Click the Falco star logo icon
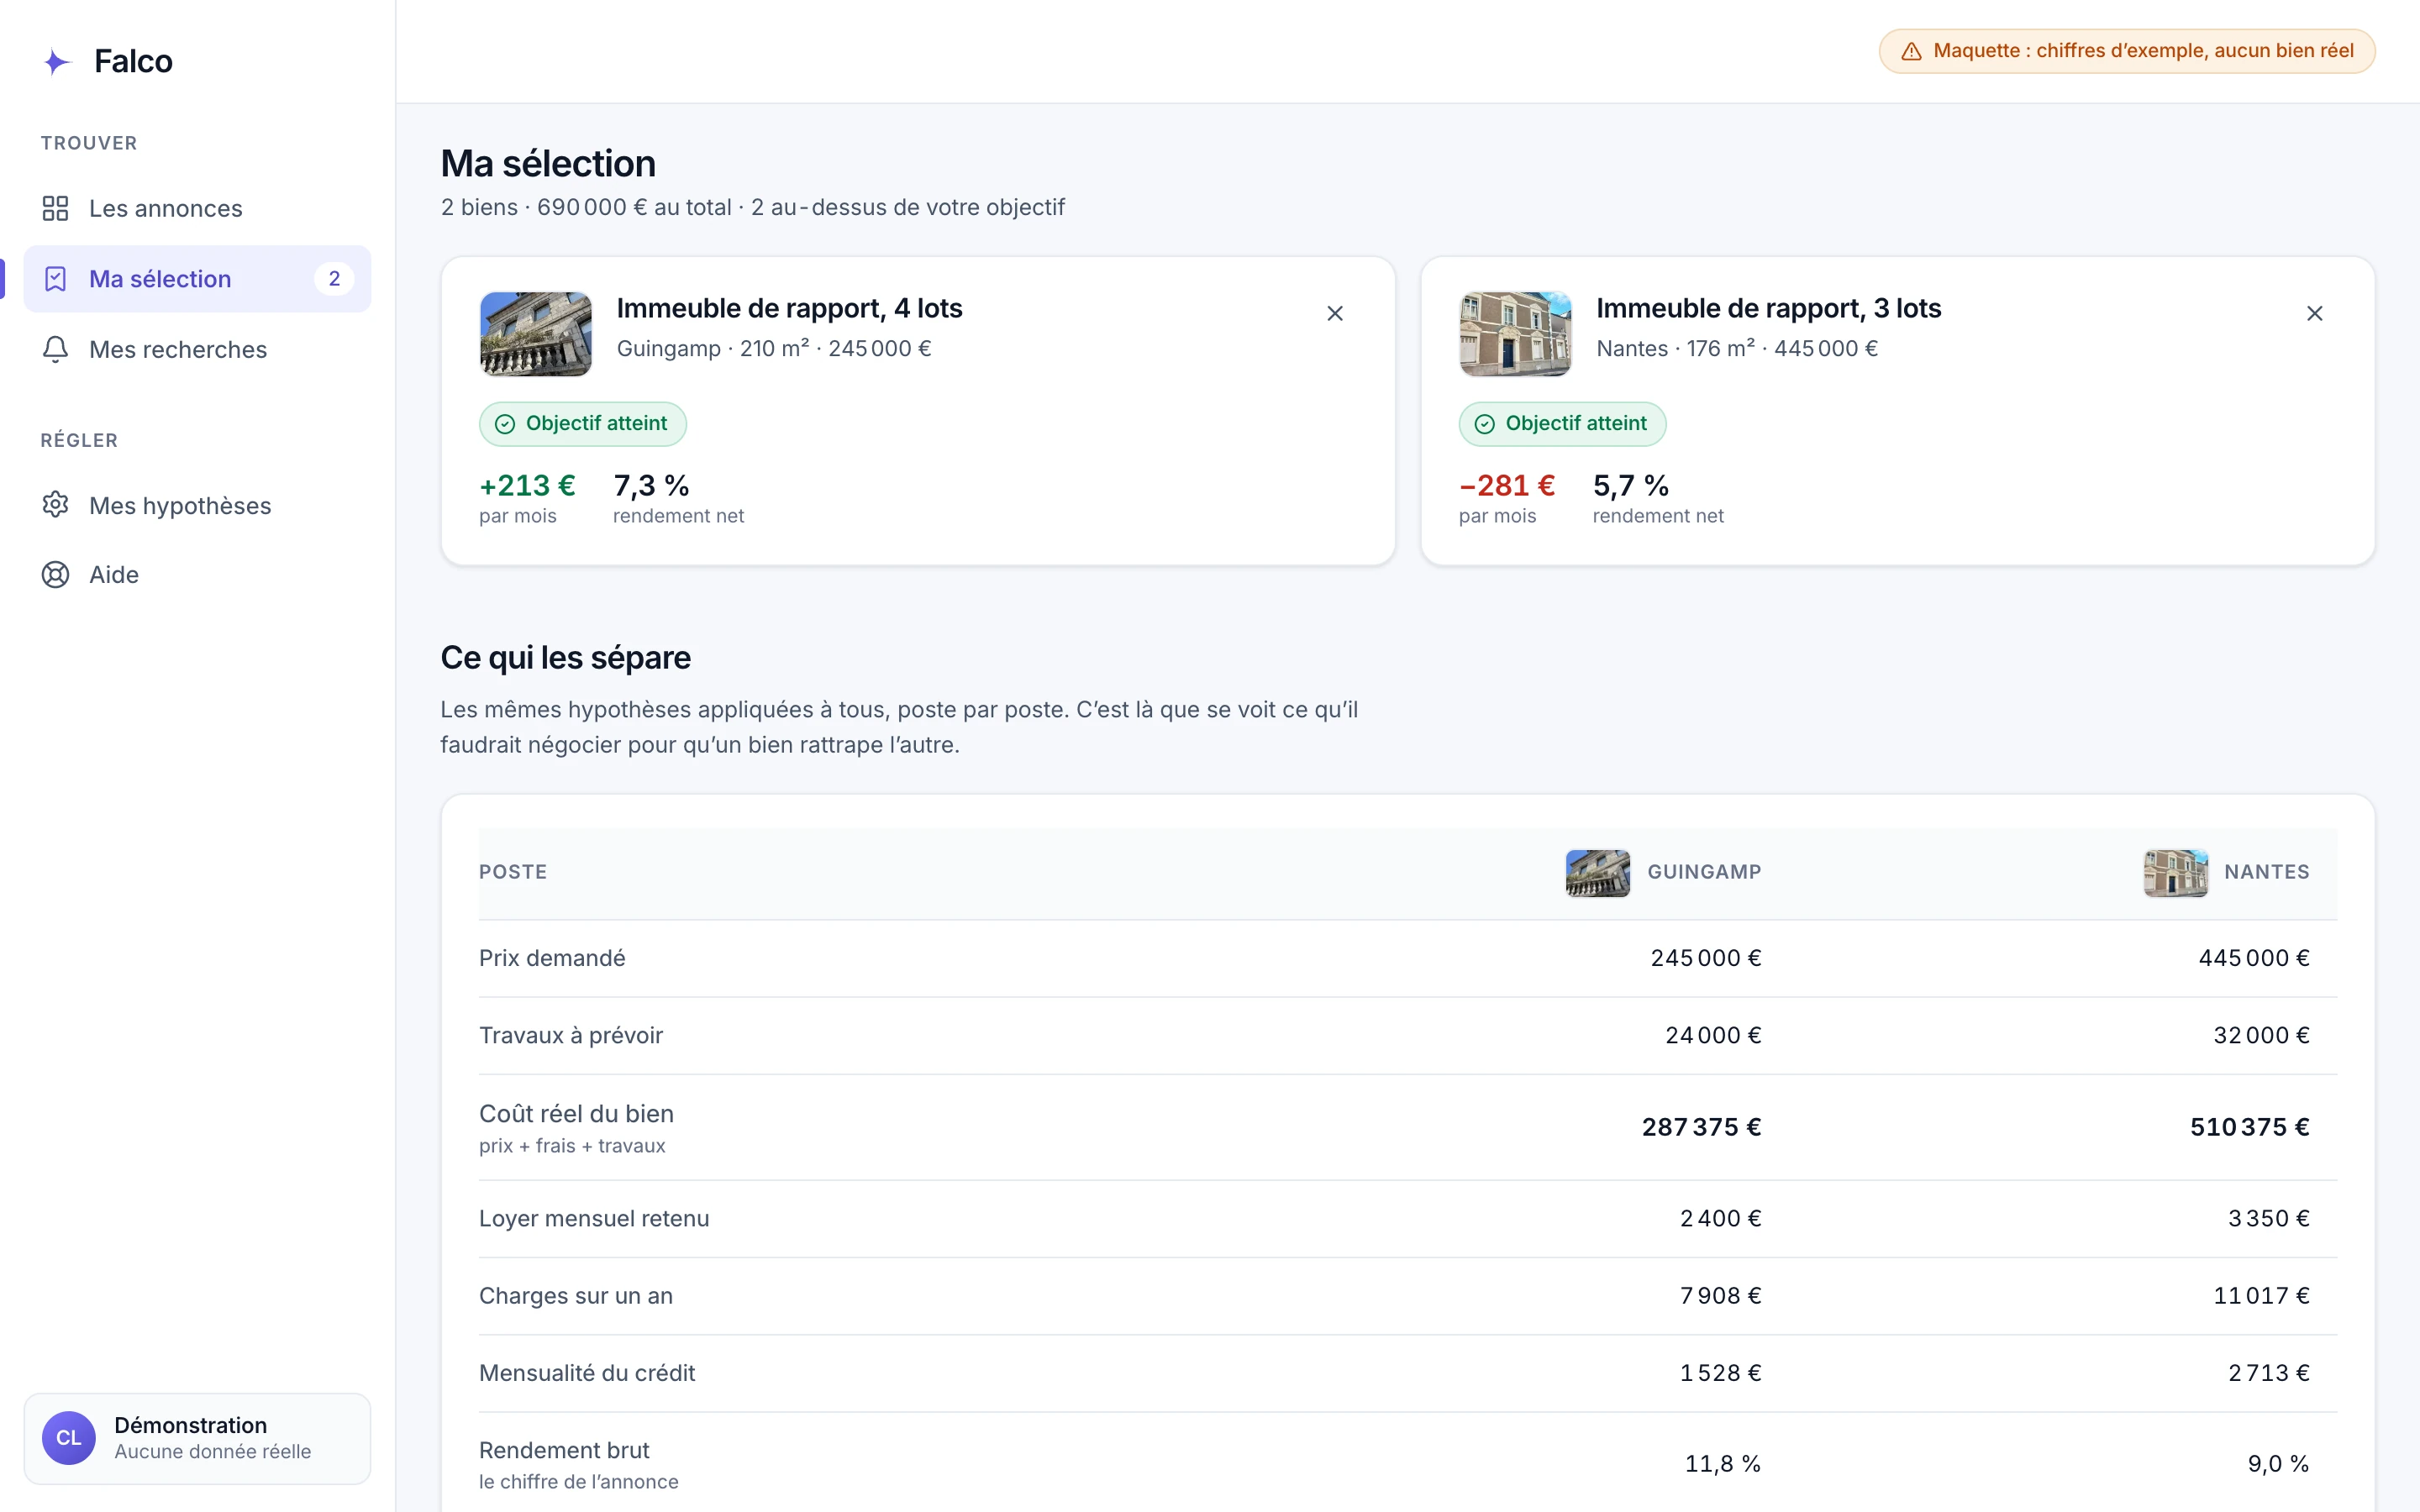The width and height of the screenshot is (2420, 1512). pos(57,62)
